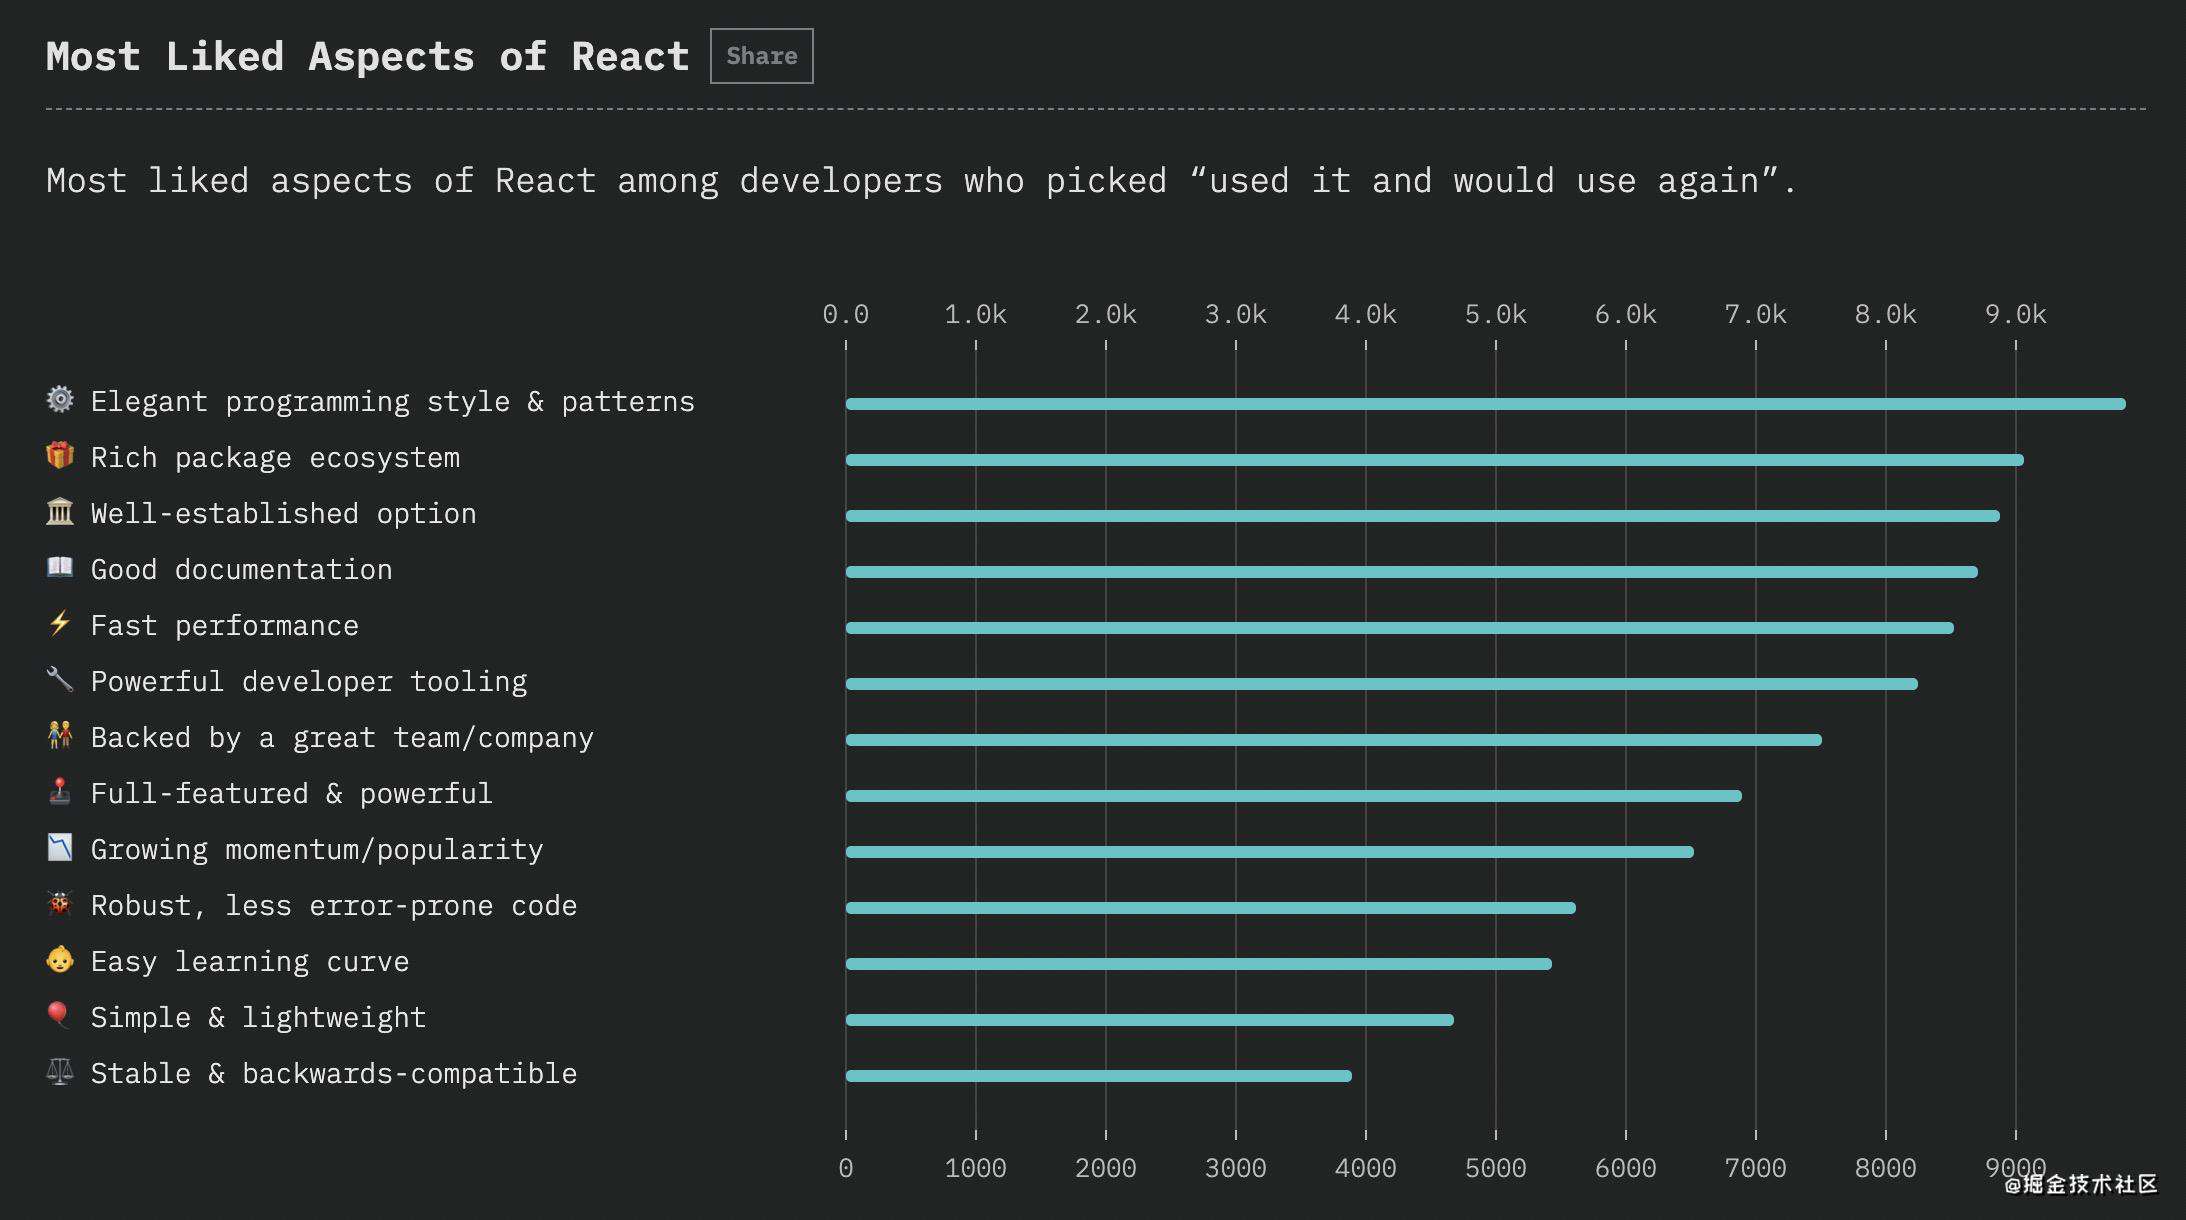Click the Easy learning curve bar
2186x1220 pixels.
pos(1198,964)
